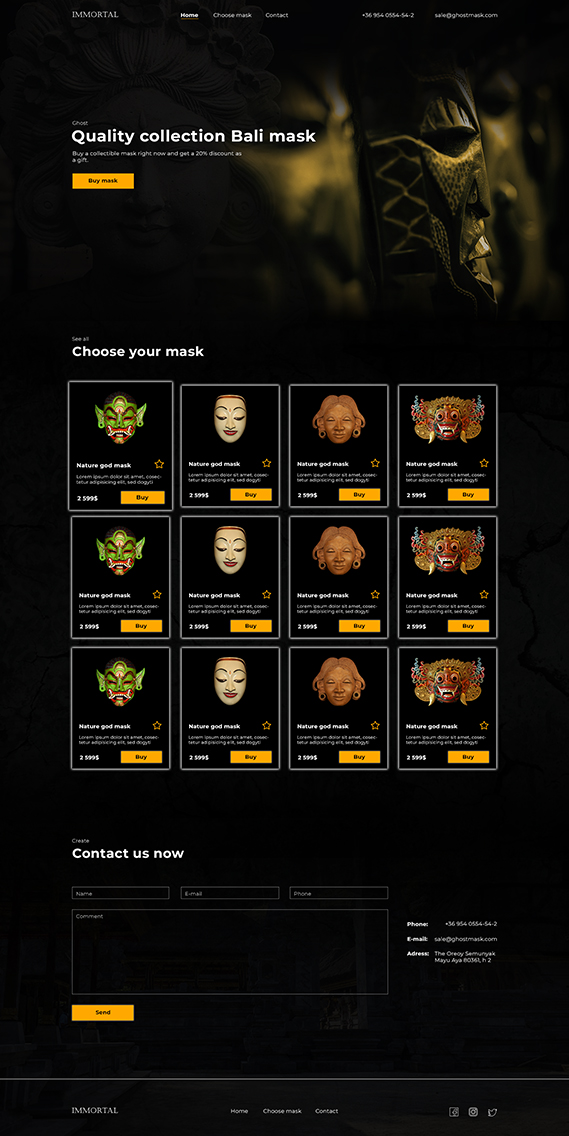Viewport: 569px width, 1136px height.
Task: Toggle favorite star on middle-row white mask
Action: pyautogui.click(x=267, y=594)
